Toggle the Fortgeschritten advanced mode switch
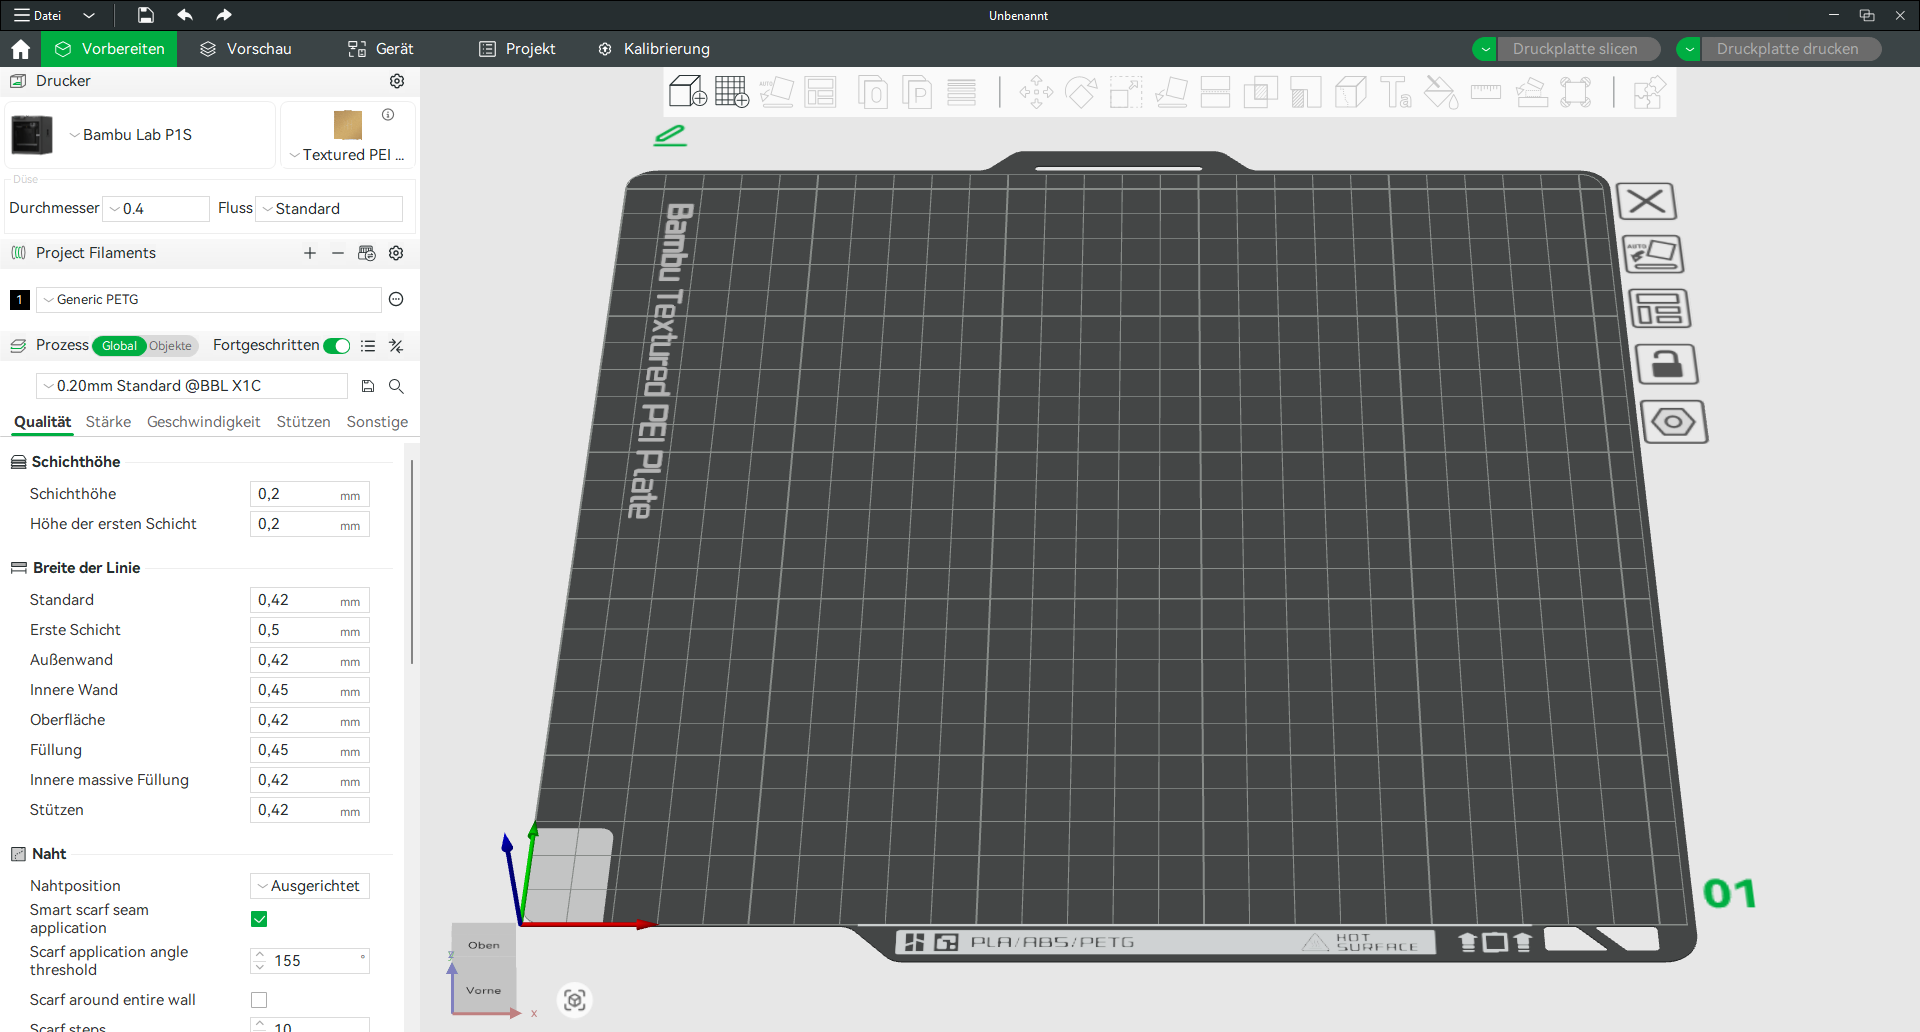The image size is (1920, 1032). click(337, 346)
